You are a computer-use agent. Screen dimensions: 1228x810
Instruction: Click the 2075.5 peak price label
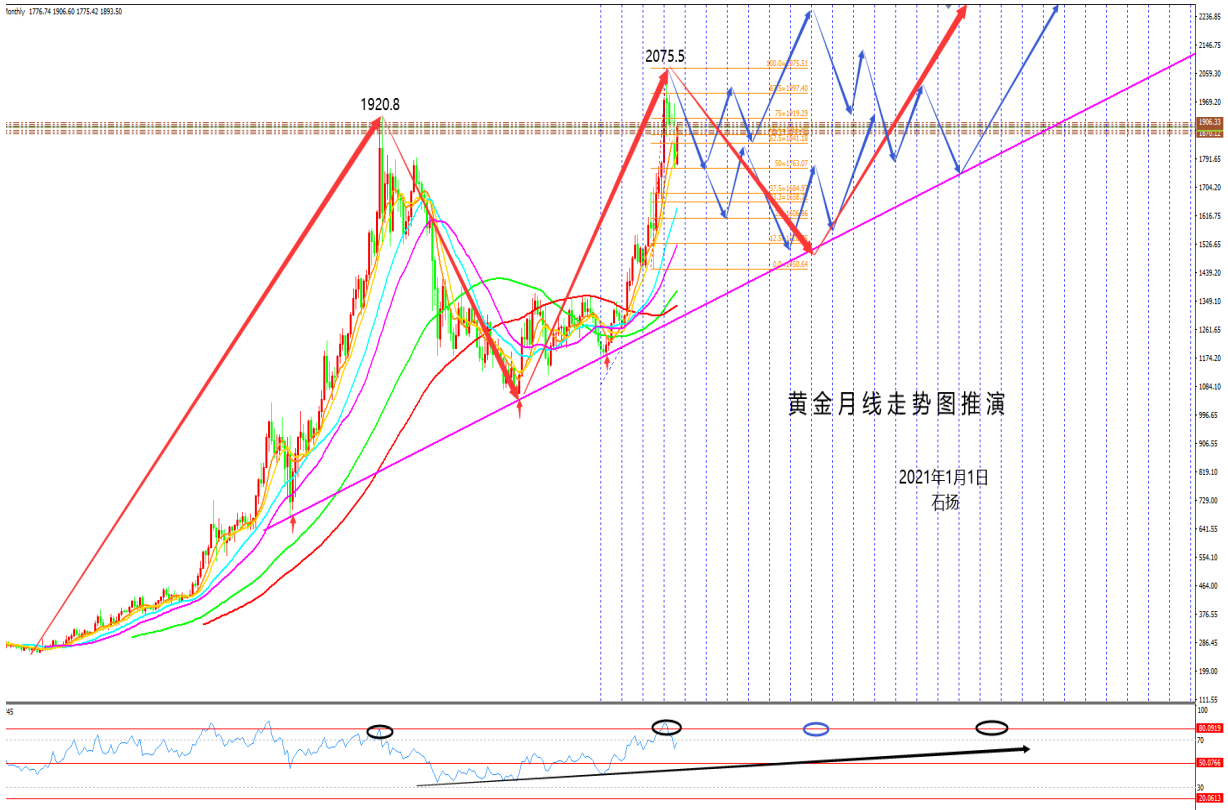click(665, 57)
